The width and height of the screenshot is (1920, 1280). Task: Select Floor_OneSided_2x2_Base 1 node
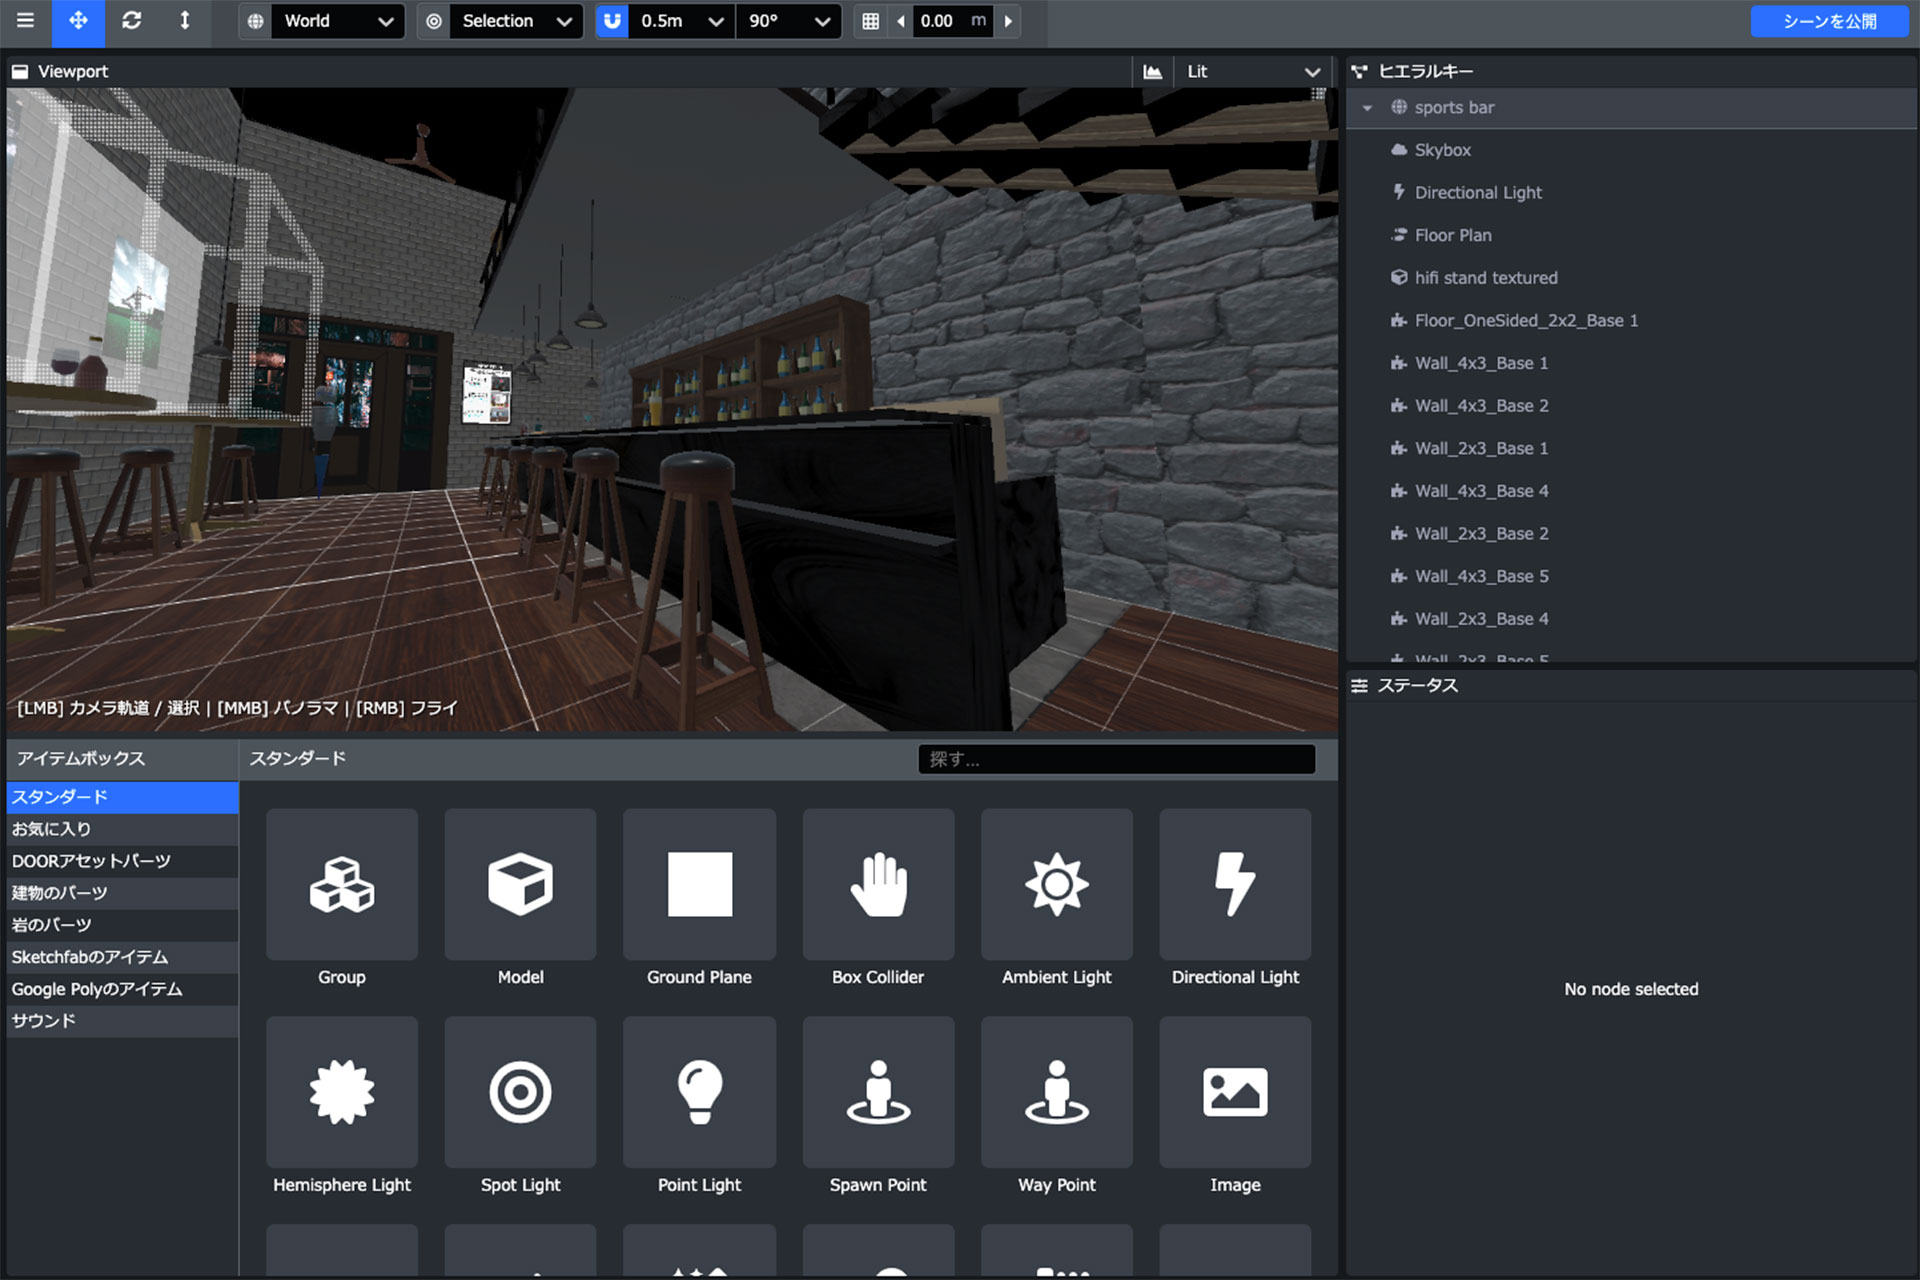tap(1631, 321)
